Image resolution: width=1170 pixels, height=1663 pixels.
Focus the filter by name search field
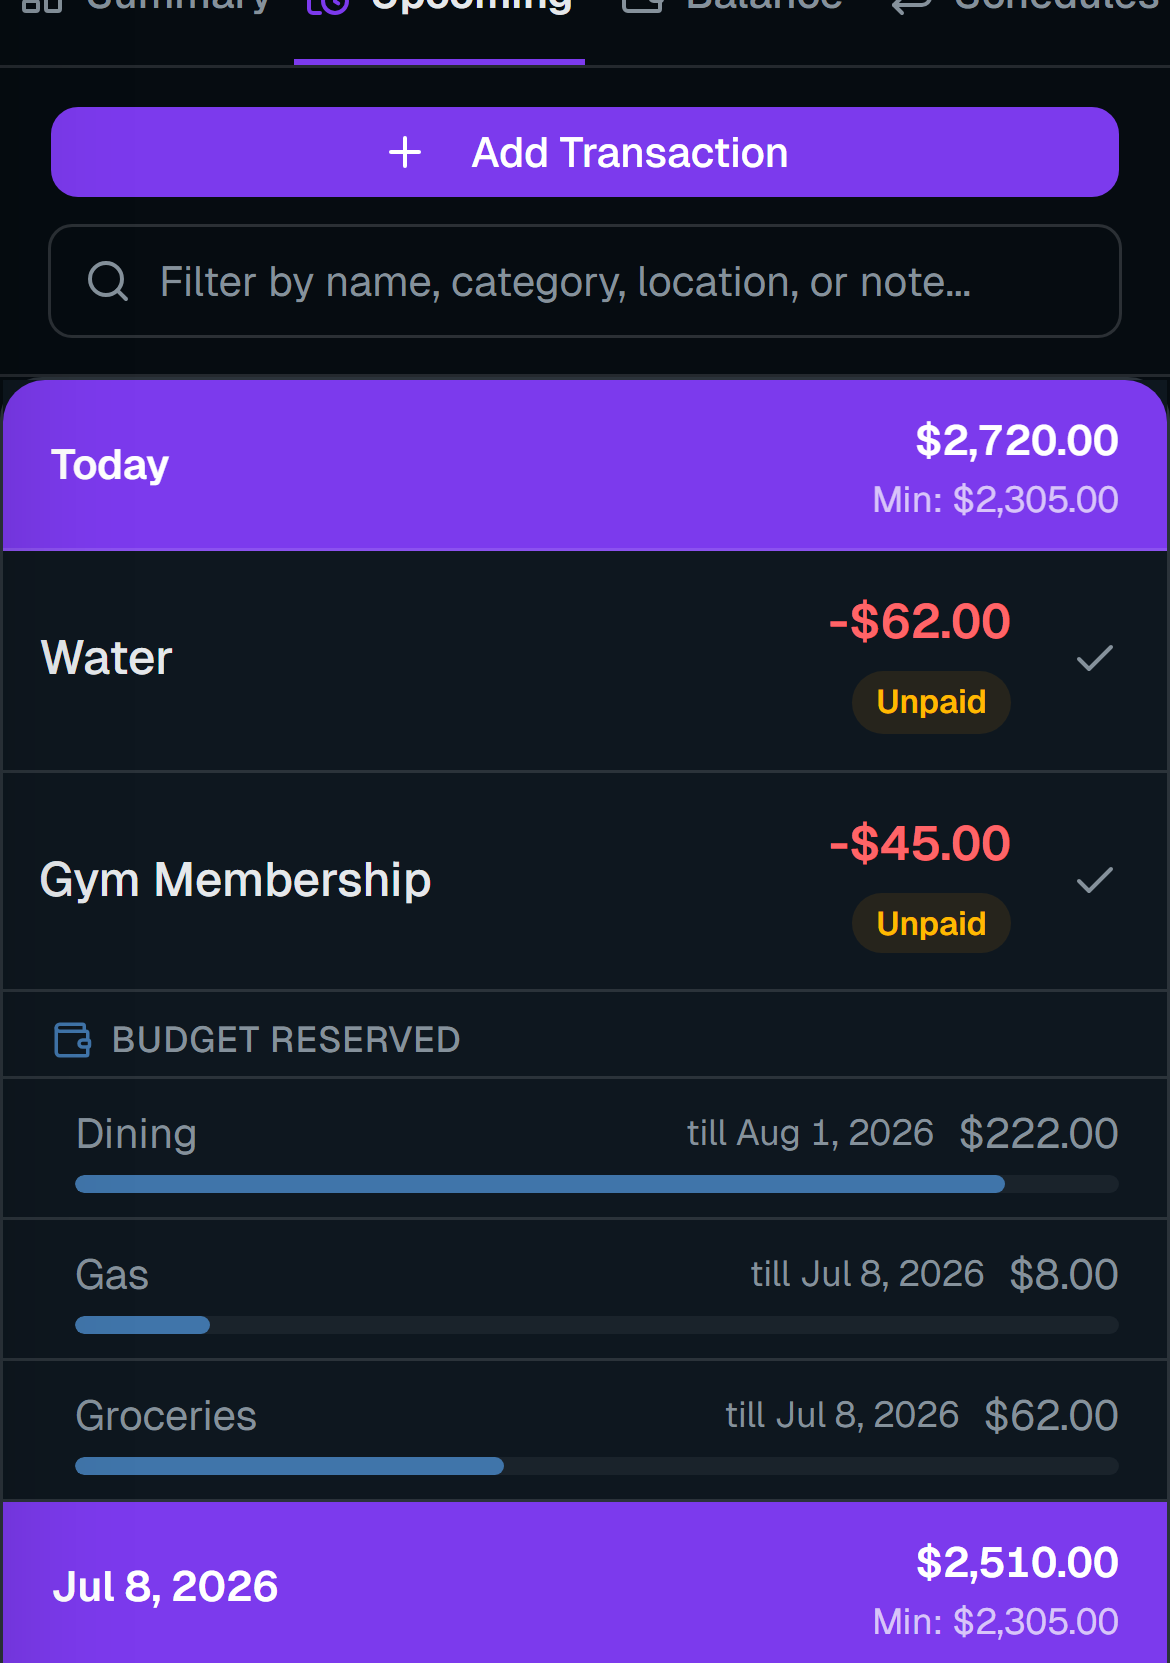585,281
